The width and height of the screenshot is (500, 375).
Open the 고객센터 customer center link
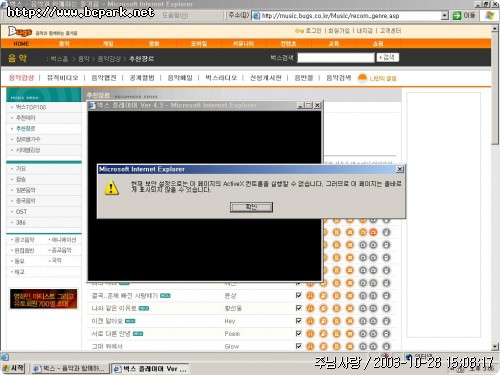pyautogui.click(x=390, y=31)
